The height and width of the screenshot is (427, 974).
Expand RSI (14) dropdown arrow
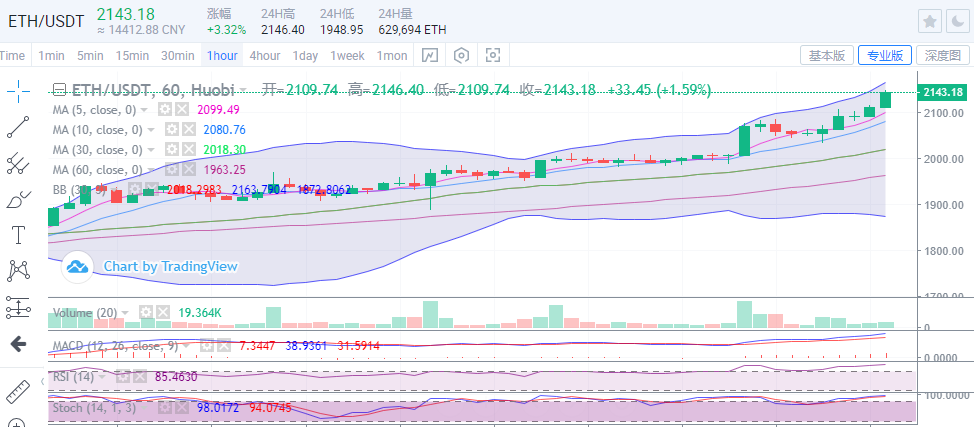103,377
